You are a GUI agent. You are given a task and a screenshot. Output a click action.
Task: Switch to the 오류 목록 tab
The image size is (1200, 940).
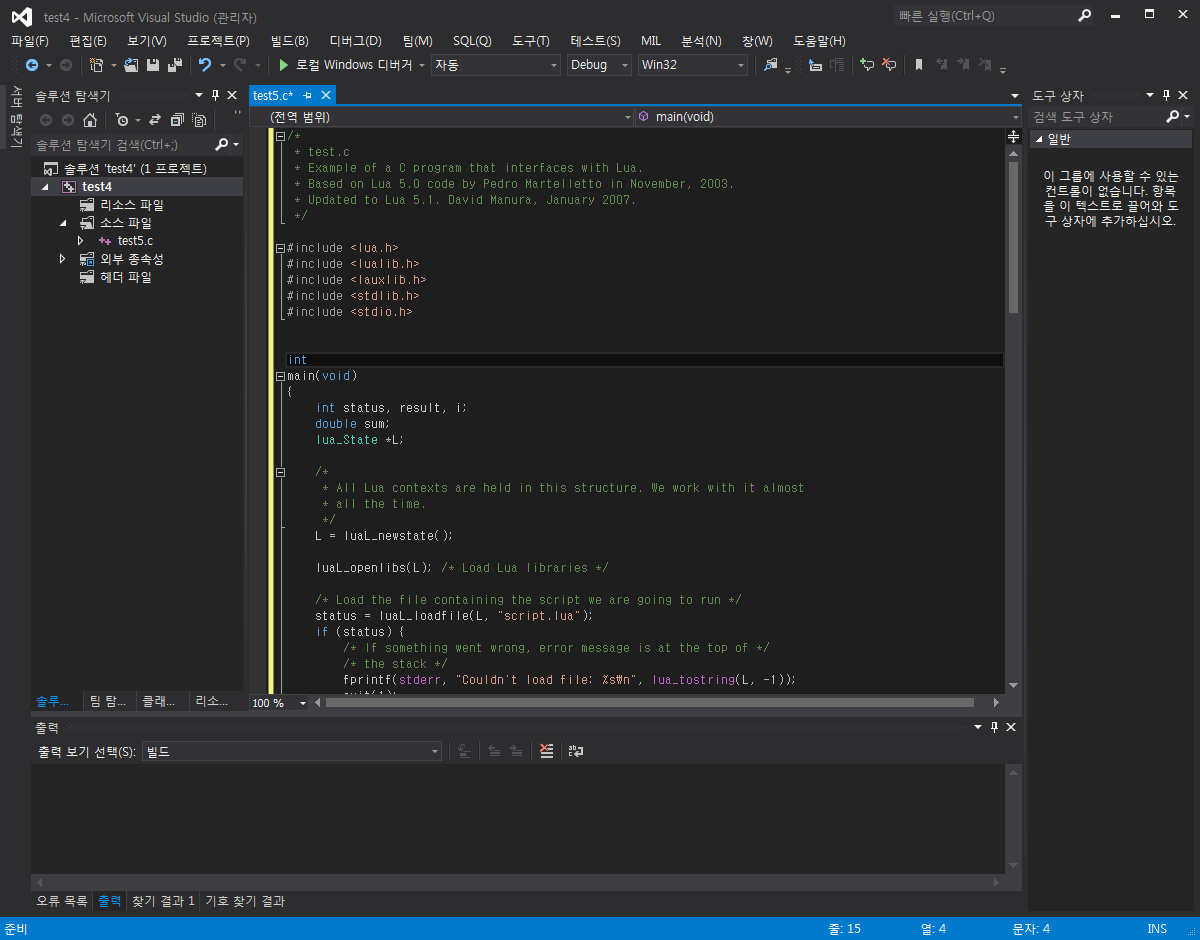click(62, 901)
